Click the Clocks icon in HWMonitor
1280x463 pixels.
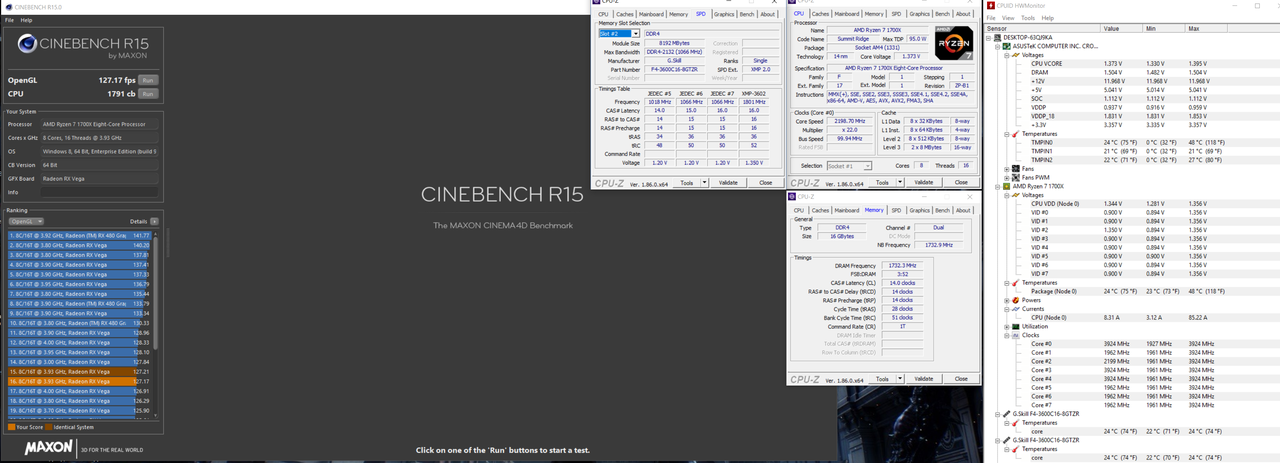click(1015, 335)
